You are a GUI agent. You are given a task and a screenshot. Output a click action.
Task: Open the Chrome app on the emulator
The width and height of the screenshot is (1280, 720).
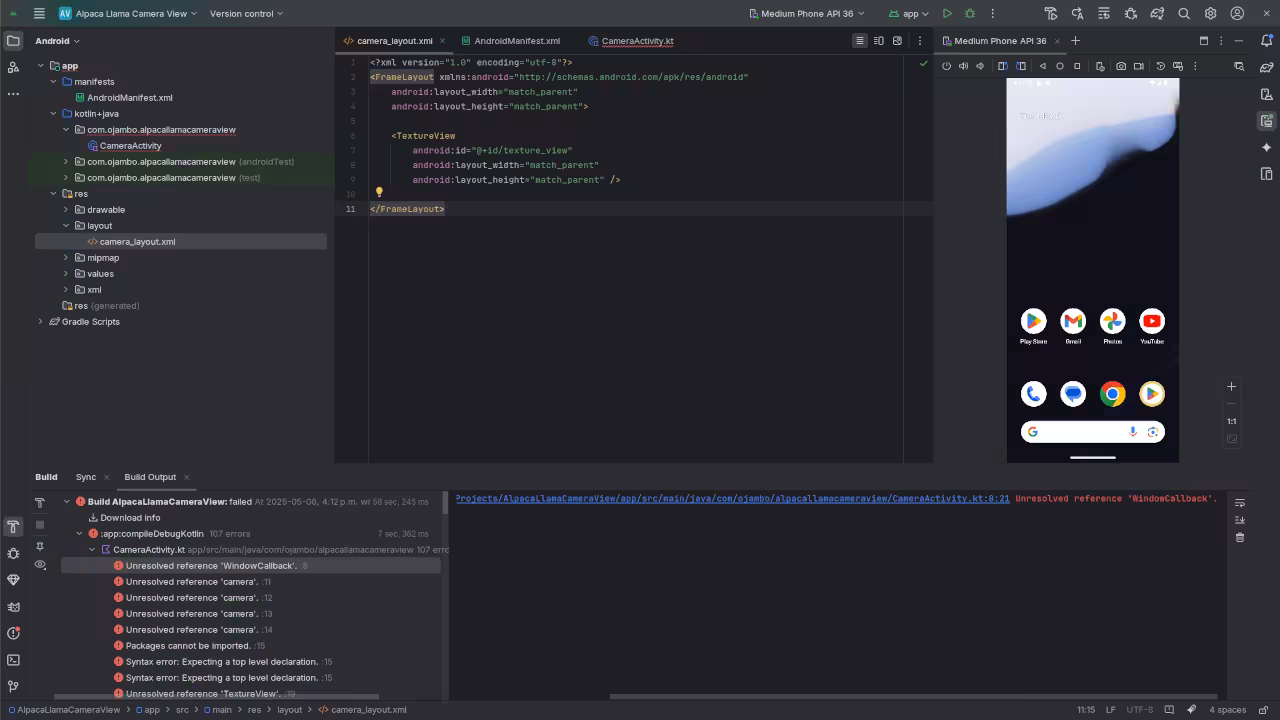point(1112,394)
